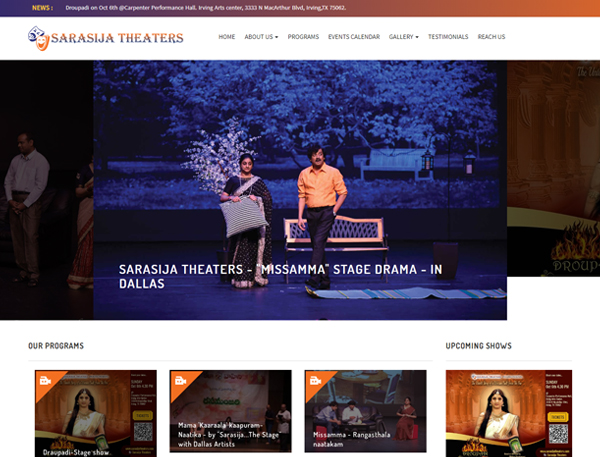Open the Events Calendar page
Screen dimensions: 600x457
click(x=354, y=37)
